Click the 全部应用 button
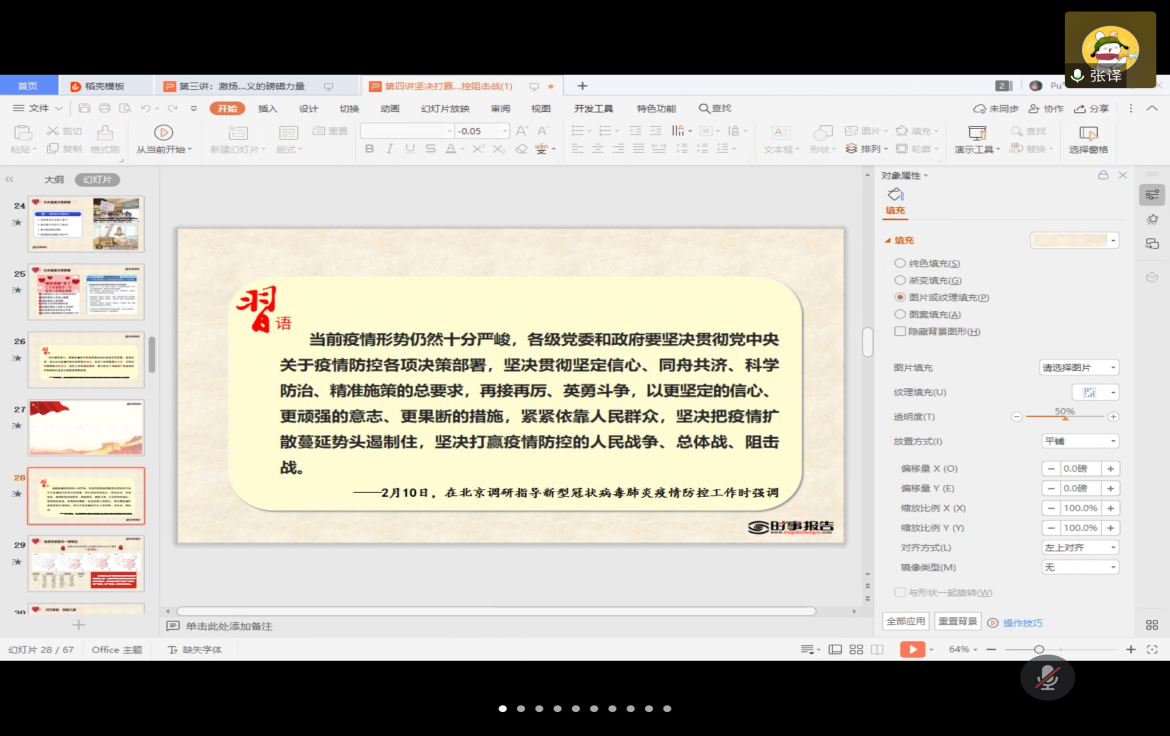 coord(906,621)
